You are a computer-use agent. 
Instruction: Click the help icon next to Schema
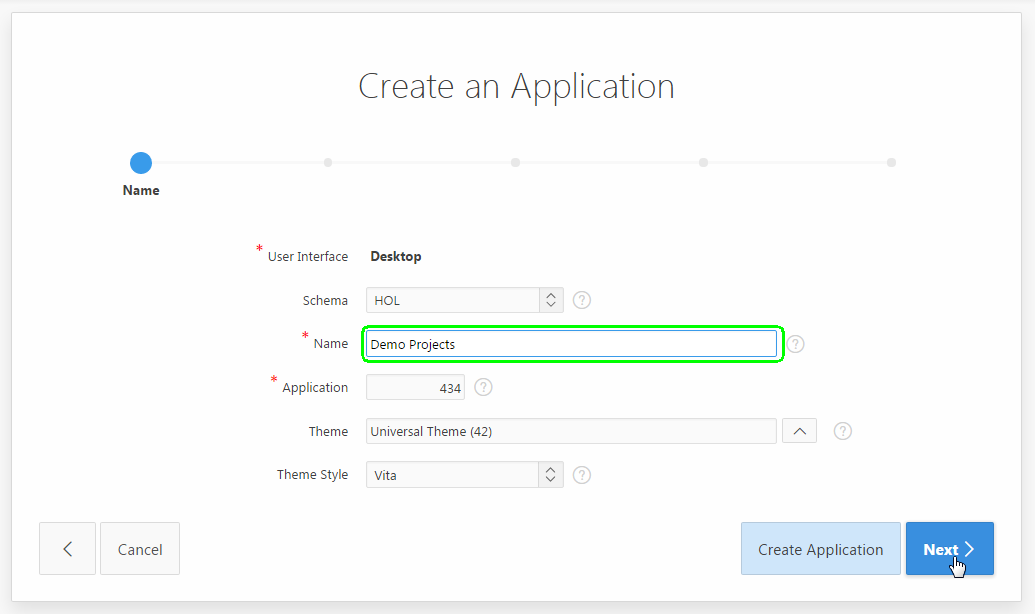(582, 300)
